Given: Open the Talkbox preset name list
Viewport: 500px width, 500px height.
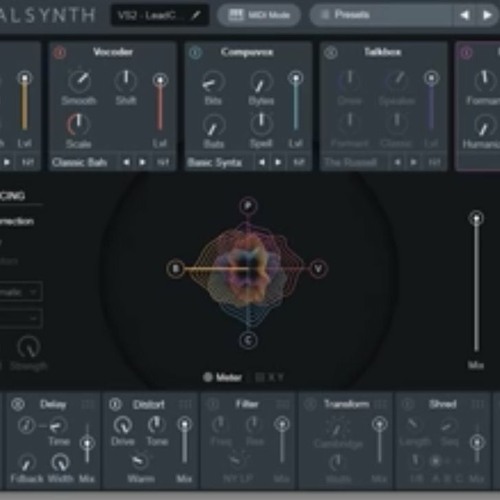Looking at the screenshot, I should point(351,162).
